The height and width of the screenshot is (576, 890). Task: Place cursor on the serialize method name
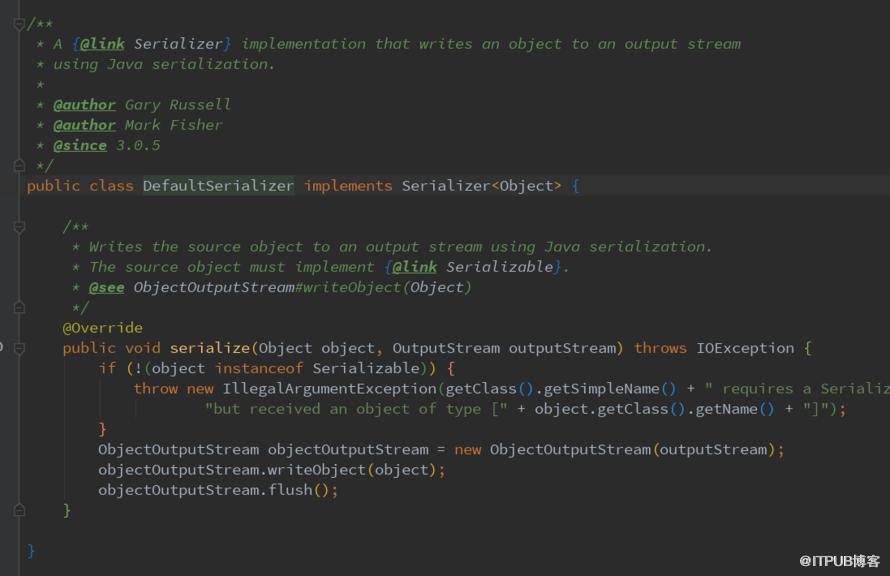coord(209,348)
